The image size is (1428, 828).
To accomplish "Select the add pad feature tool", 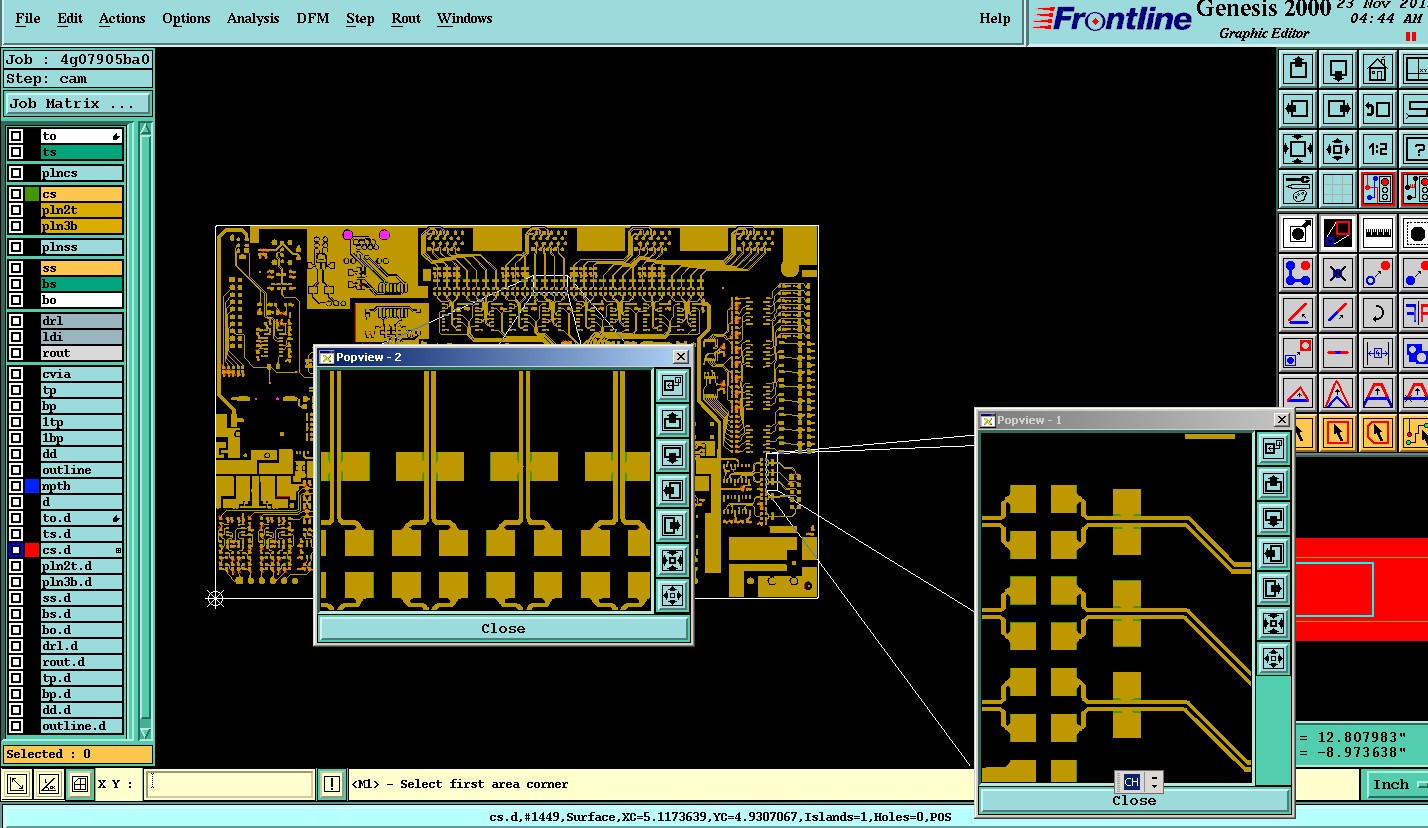I will coord(1298,233).
